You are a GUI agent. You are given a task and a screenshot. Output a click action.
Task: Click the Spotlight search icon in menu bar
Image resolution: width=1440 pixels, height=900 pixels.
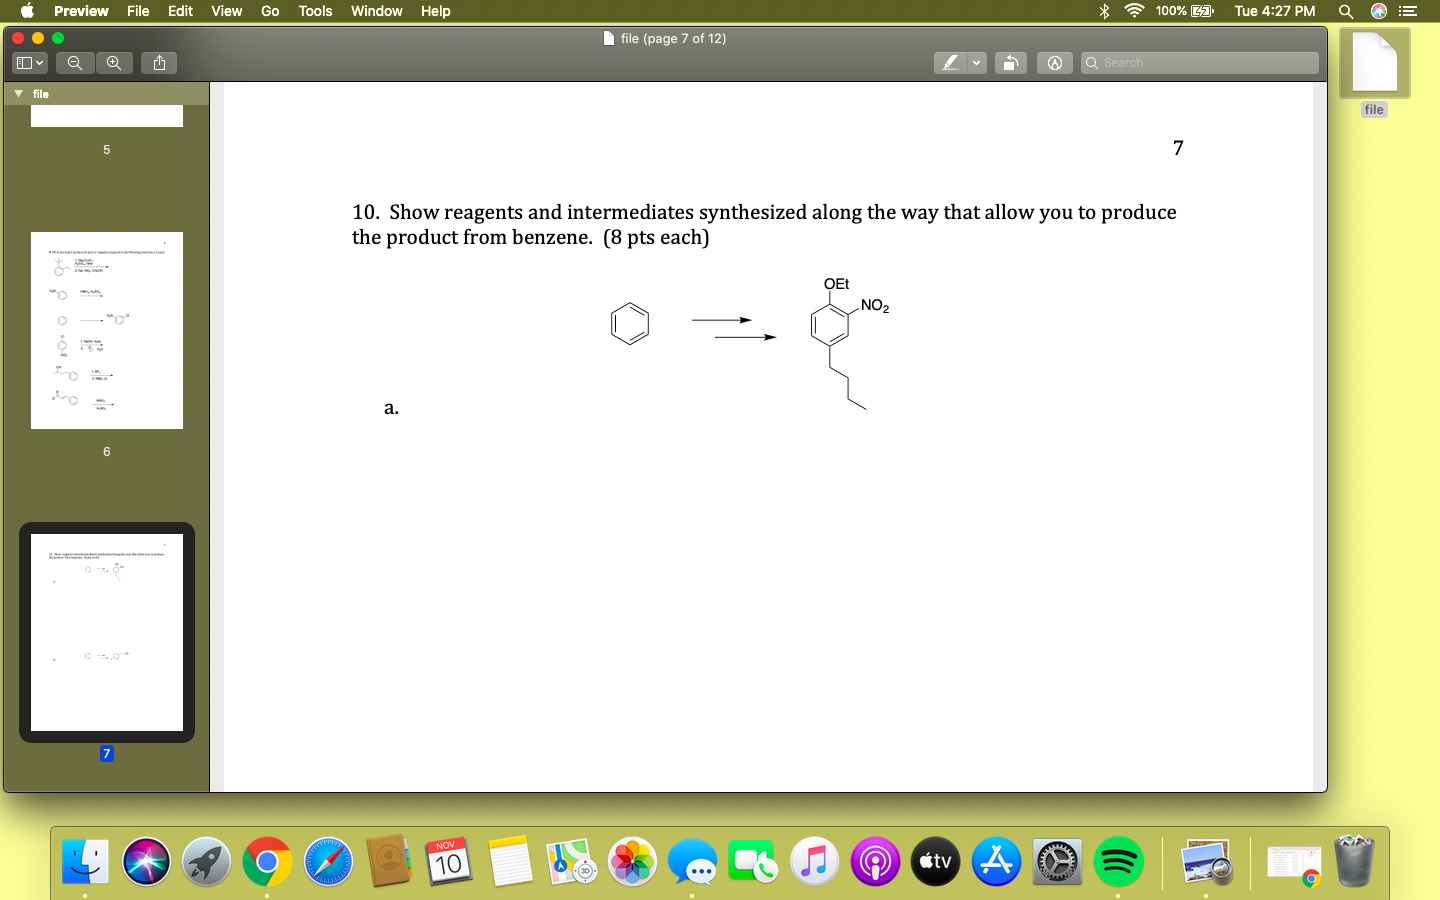[1345, 11]
